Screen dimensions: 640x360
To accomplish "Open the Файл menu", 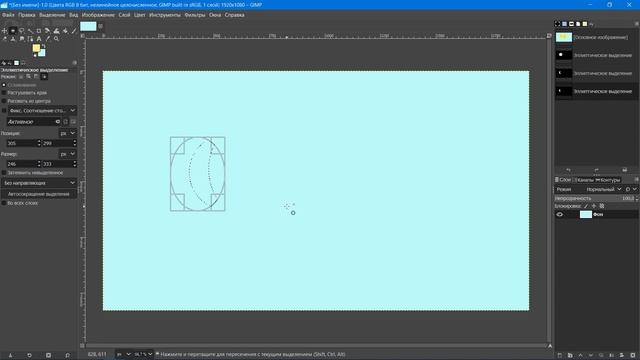I will click(8, 15).
